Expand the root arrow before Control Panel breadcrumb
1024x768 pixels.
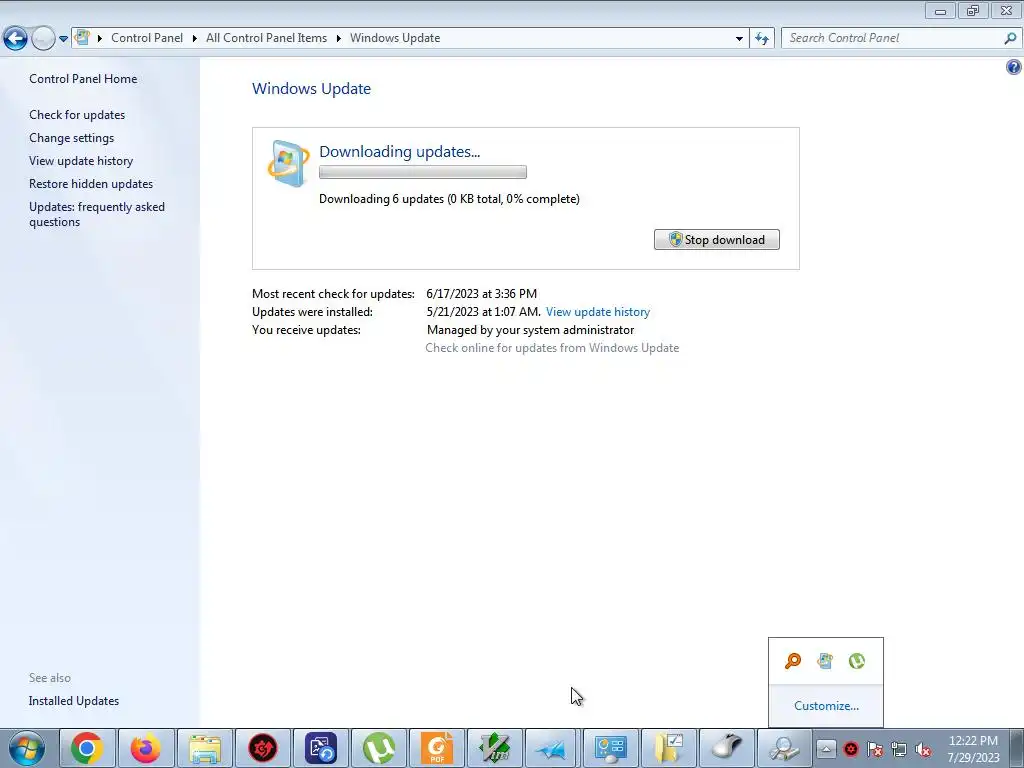(100, 38)
